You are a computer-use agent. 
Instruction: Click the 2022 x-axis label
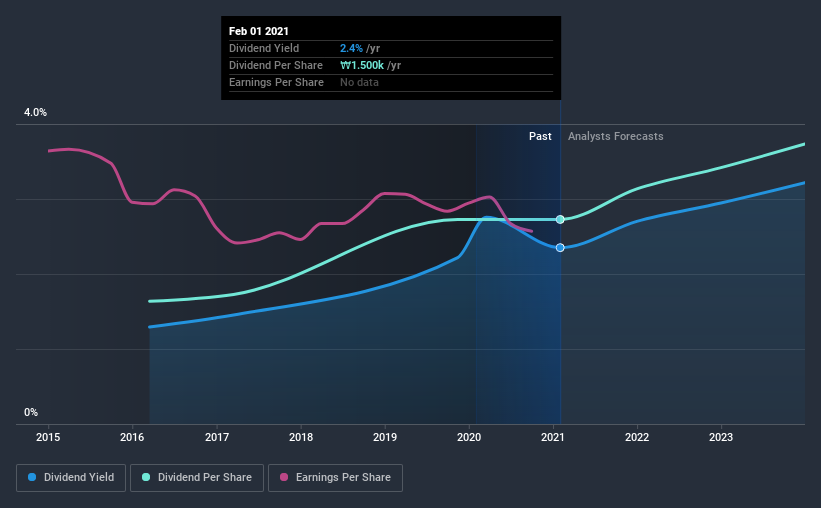[637, 437]
